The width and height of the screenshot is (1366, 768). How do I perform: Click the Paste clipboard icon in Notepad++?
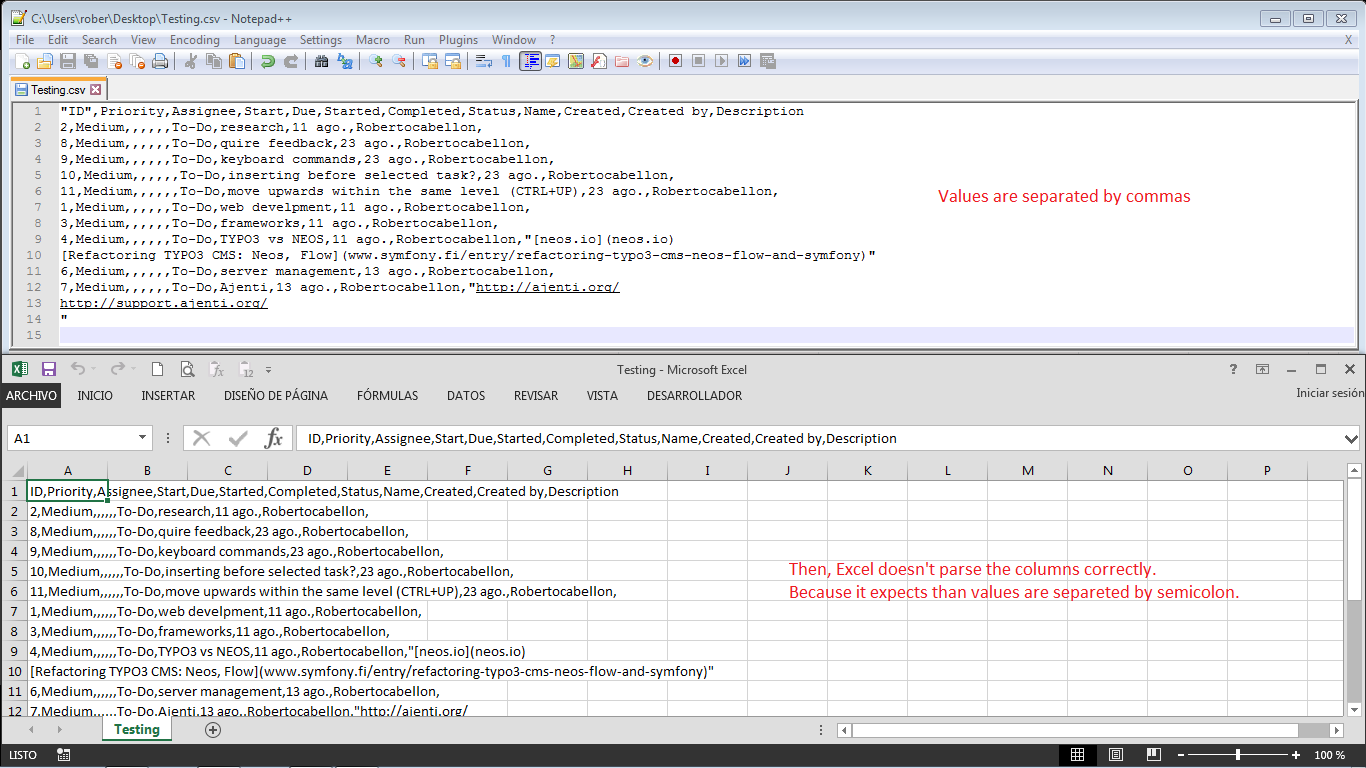237,61
